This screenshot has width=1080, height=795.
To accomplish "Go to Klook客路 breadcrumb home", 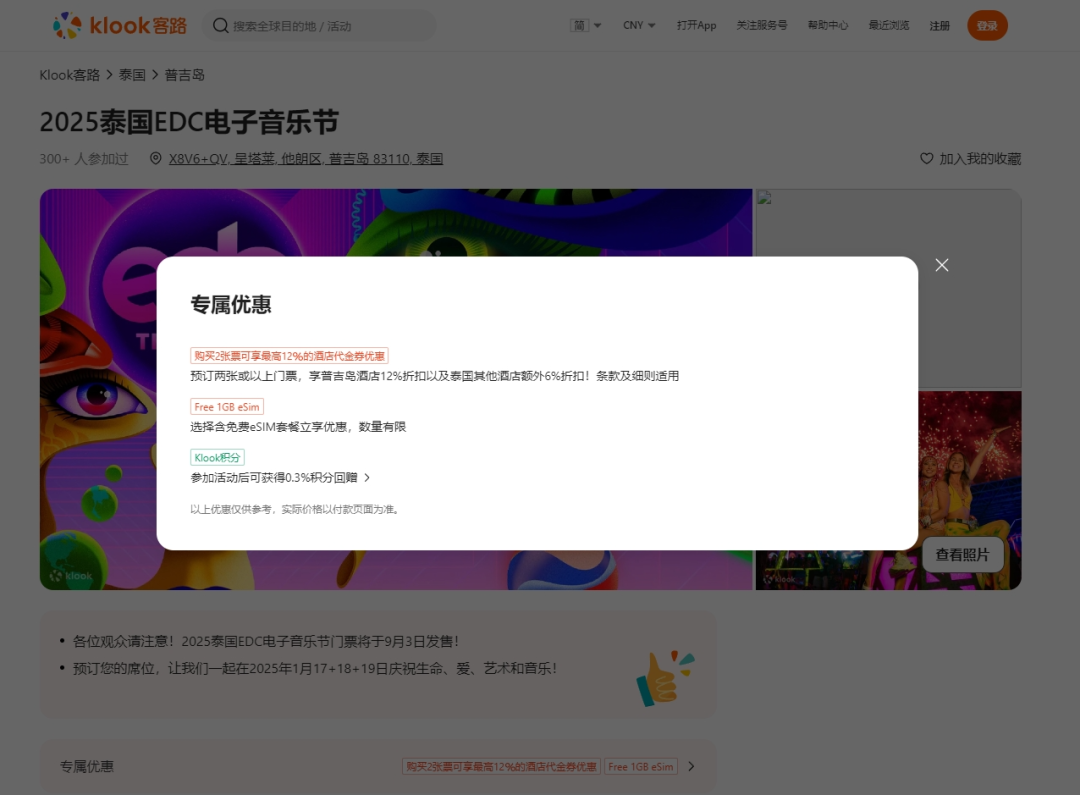I will 70,75.
